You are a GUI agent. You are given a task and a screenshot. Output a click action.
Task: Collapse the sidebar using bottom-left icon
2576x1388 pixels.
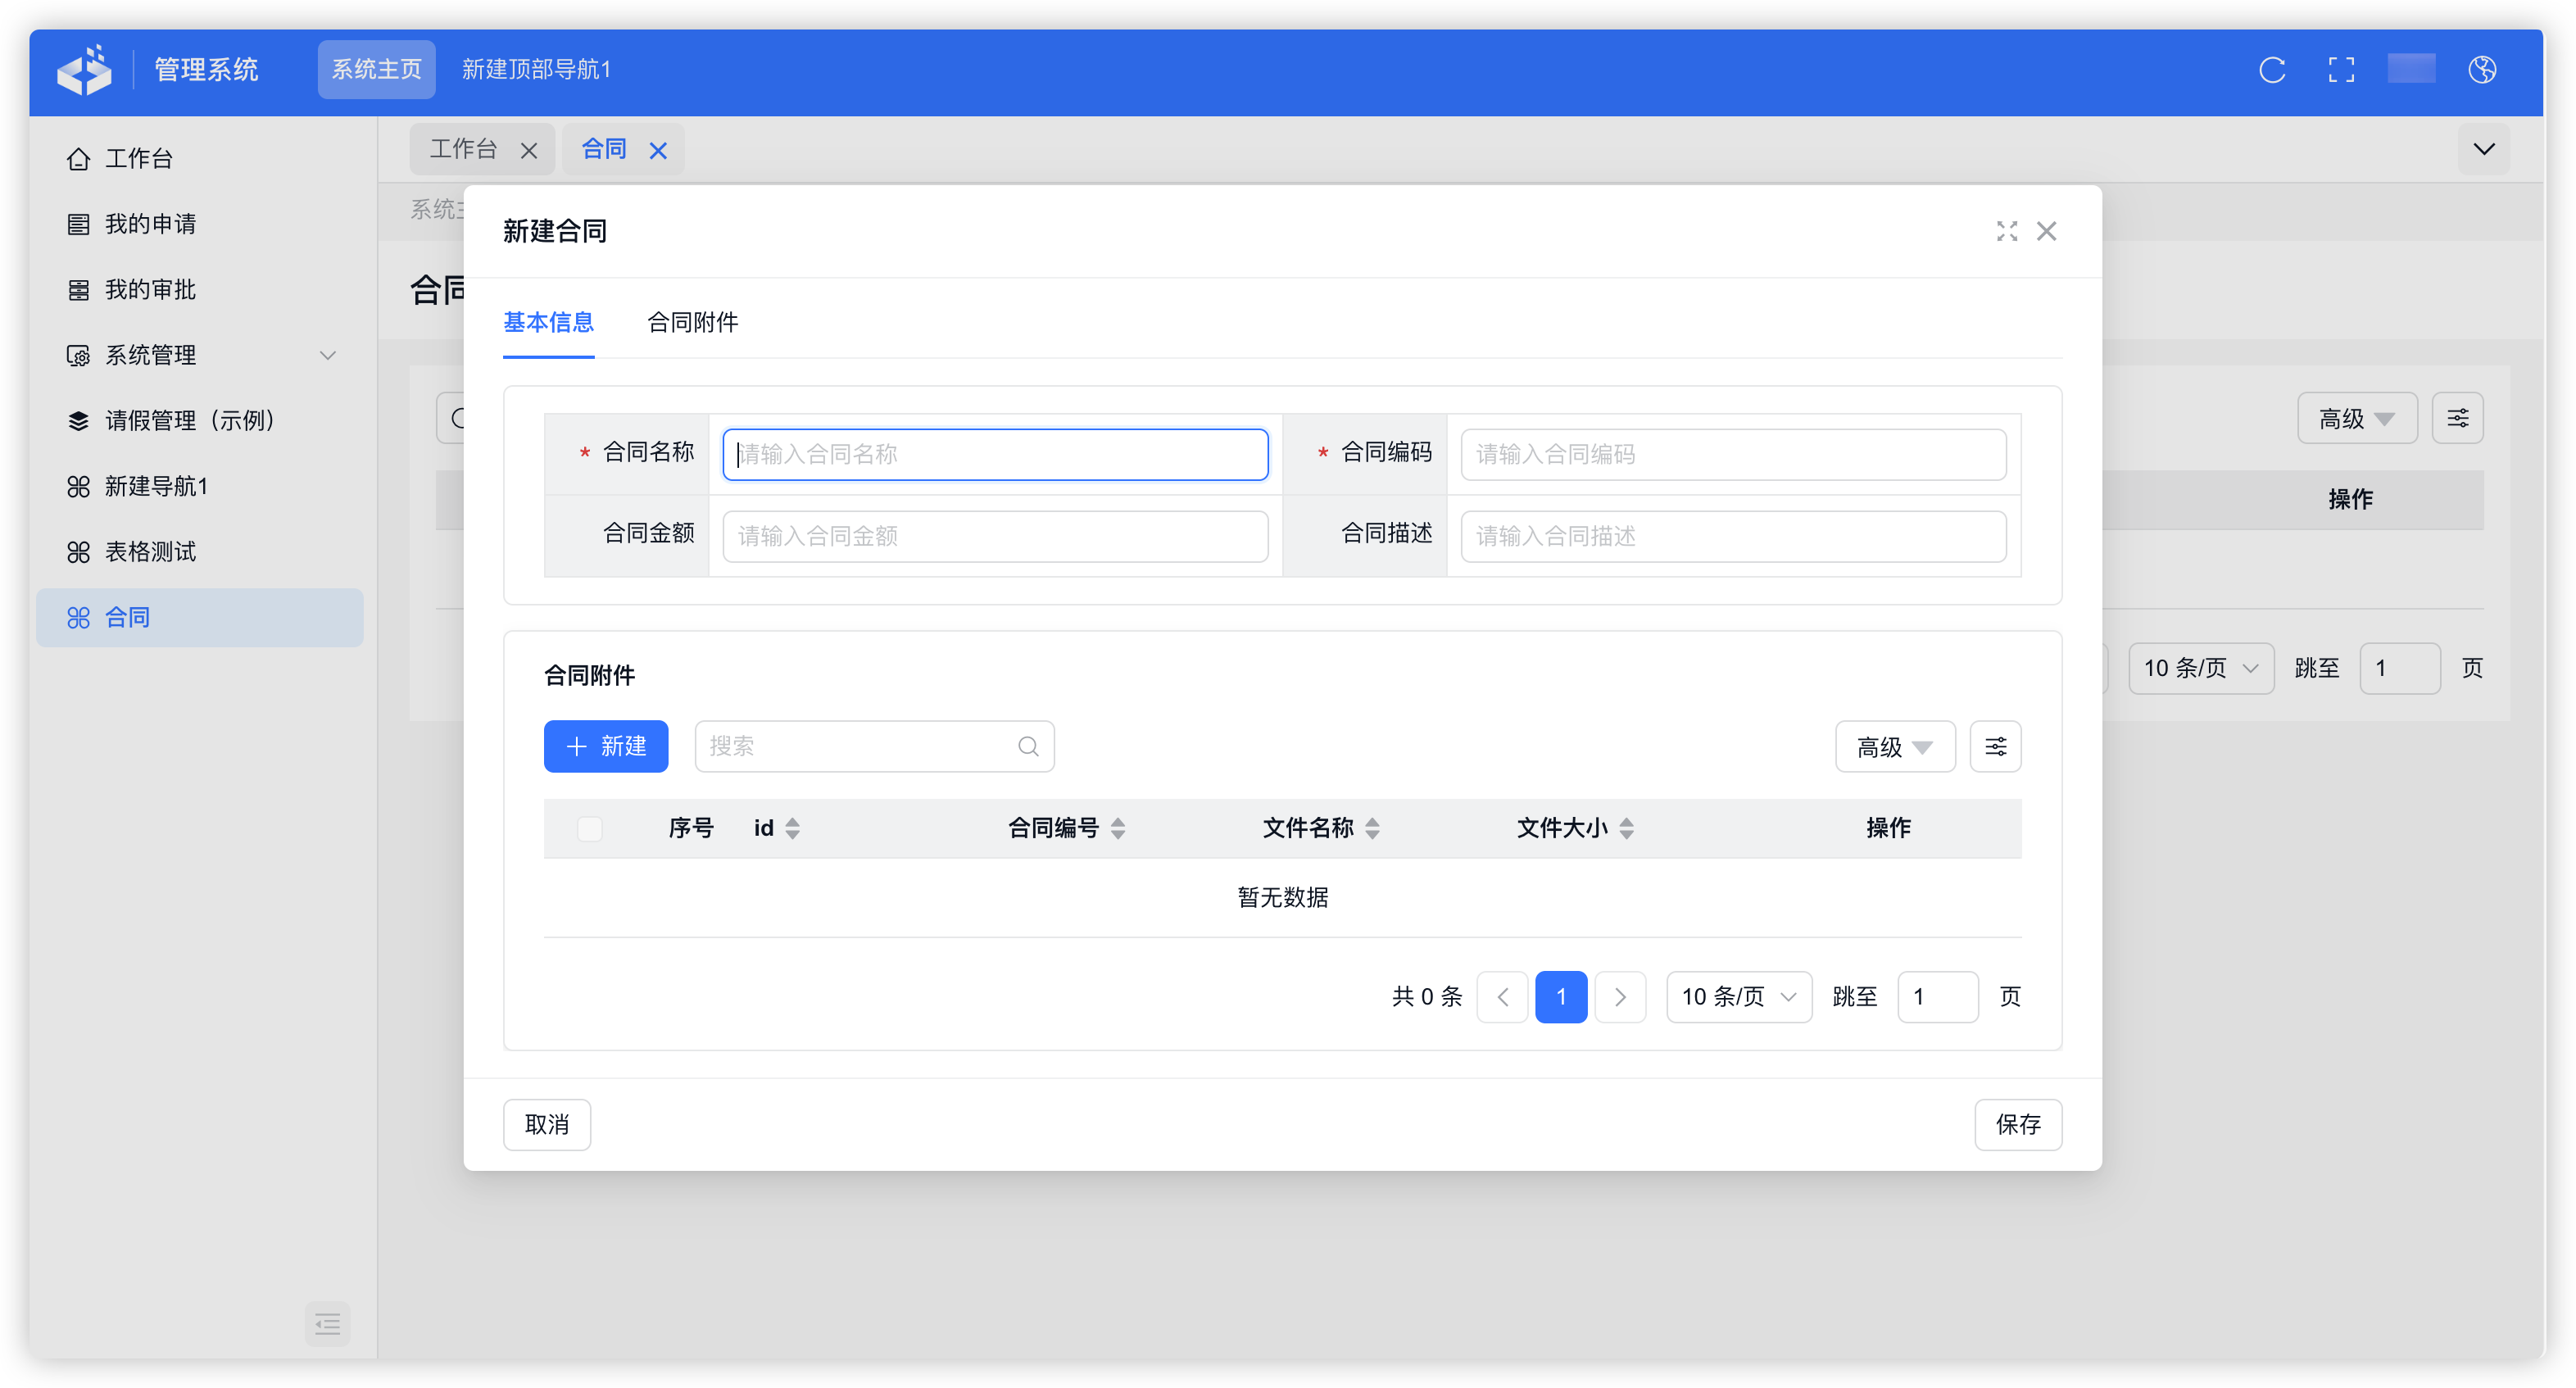tap(327, 1324)
